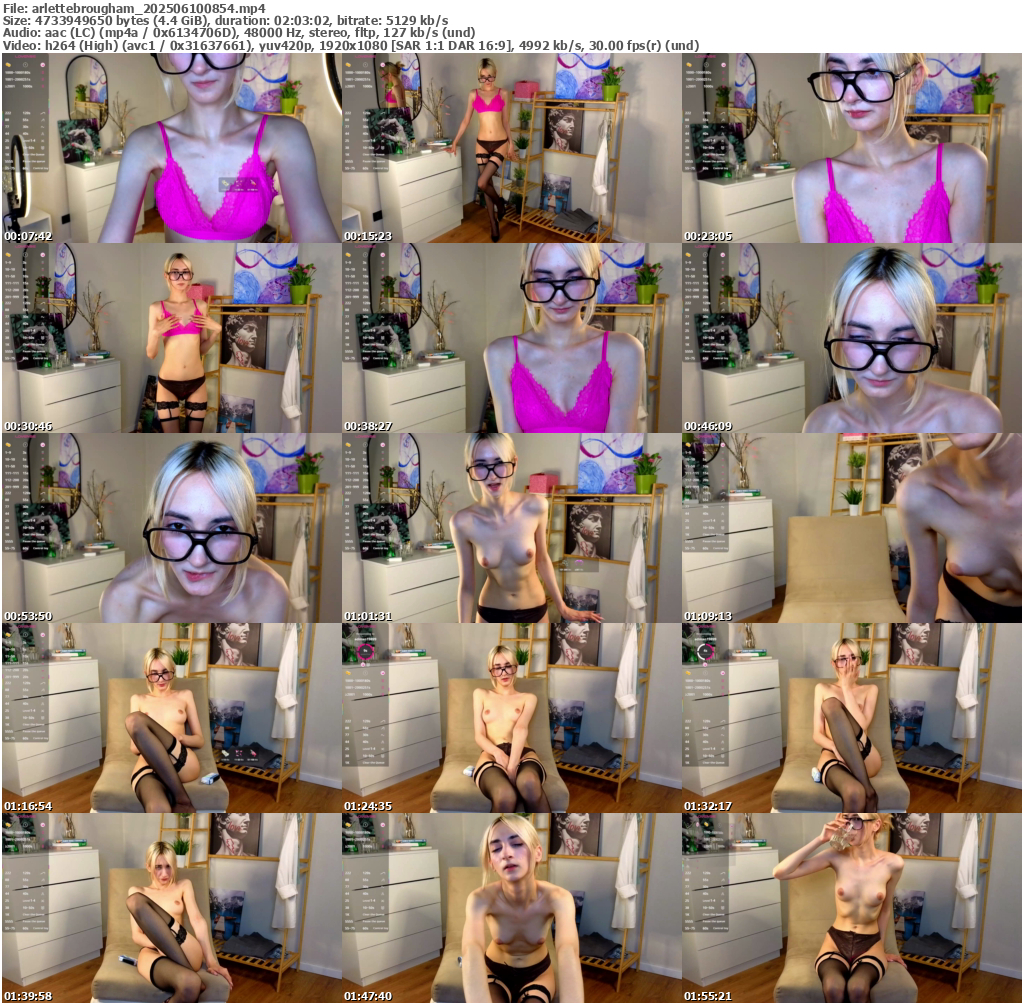Image resolution: width=1024 pixels, height=1003 pixels.
Task: Click the Audio aac stream info line
Action: point(239,33)
